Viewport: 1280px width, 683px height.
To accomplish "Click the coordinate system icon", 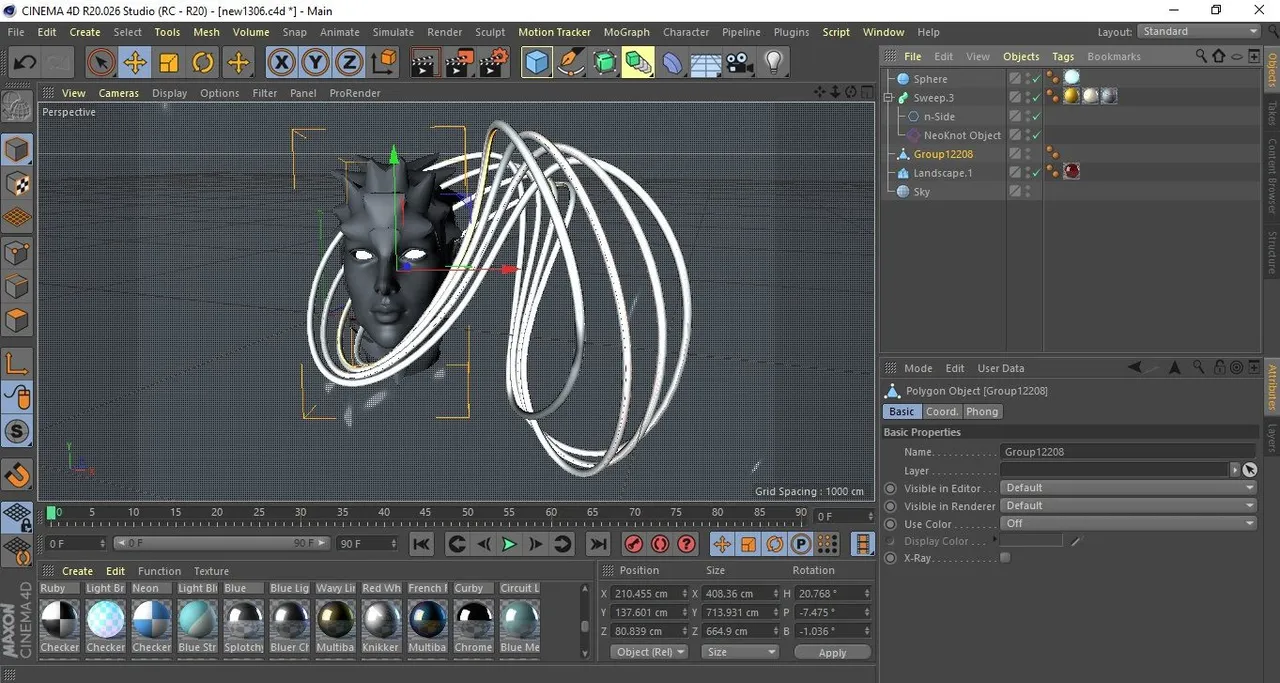I will click(384, 63).
